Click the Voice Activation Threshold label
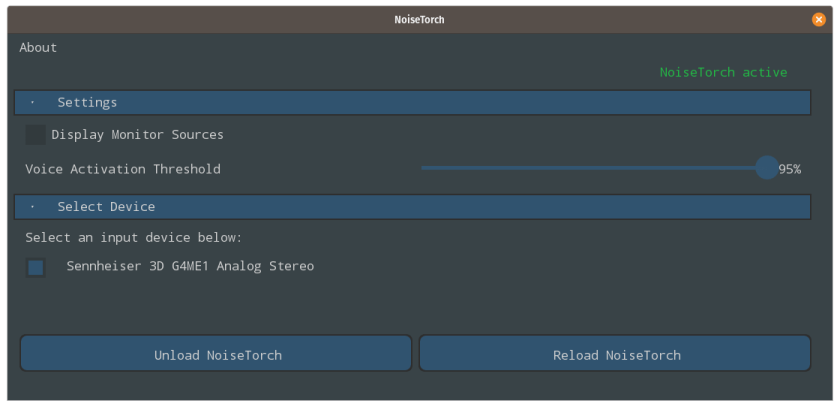Image resolution: width=840 pixels, height=407 pixels. [123, 169]
